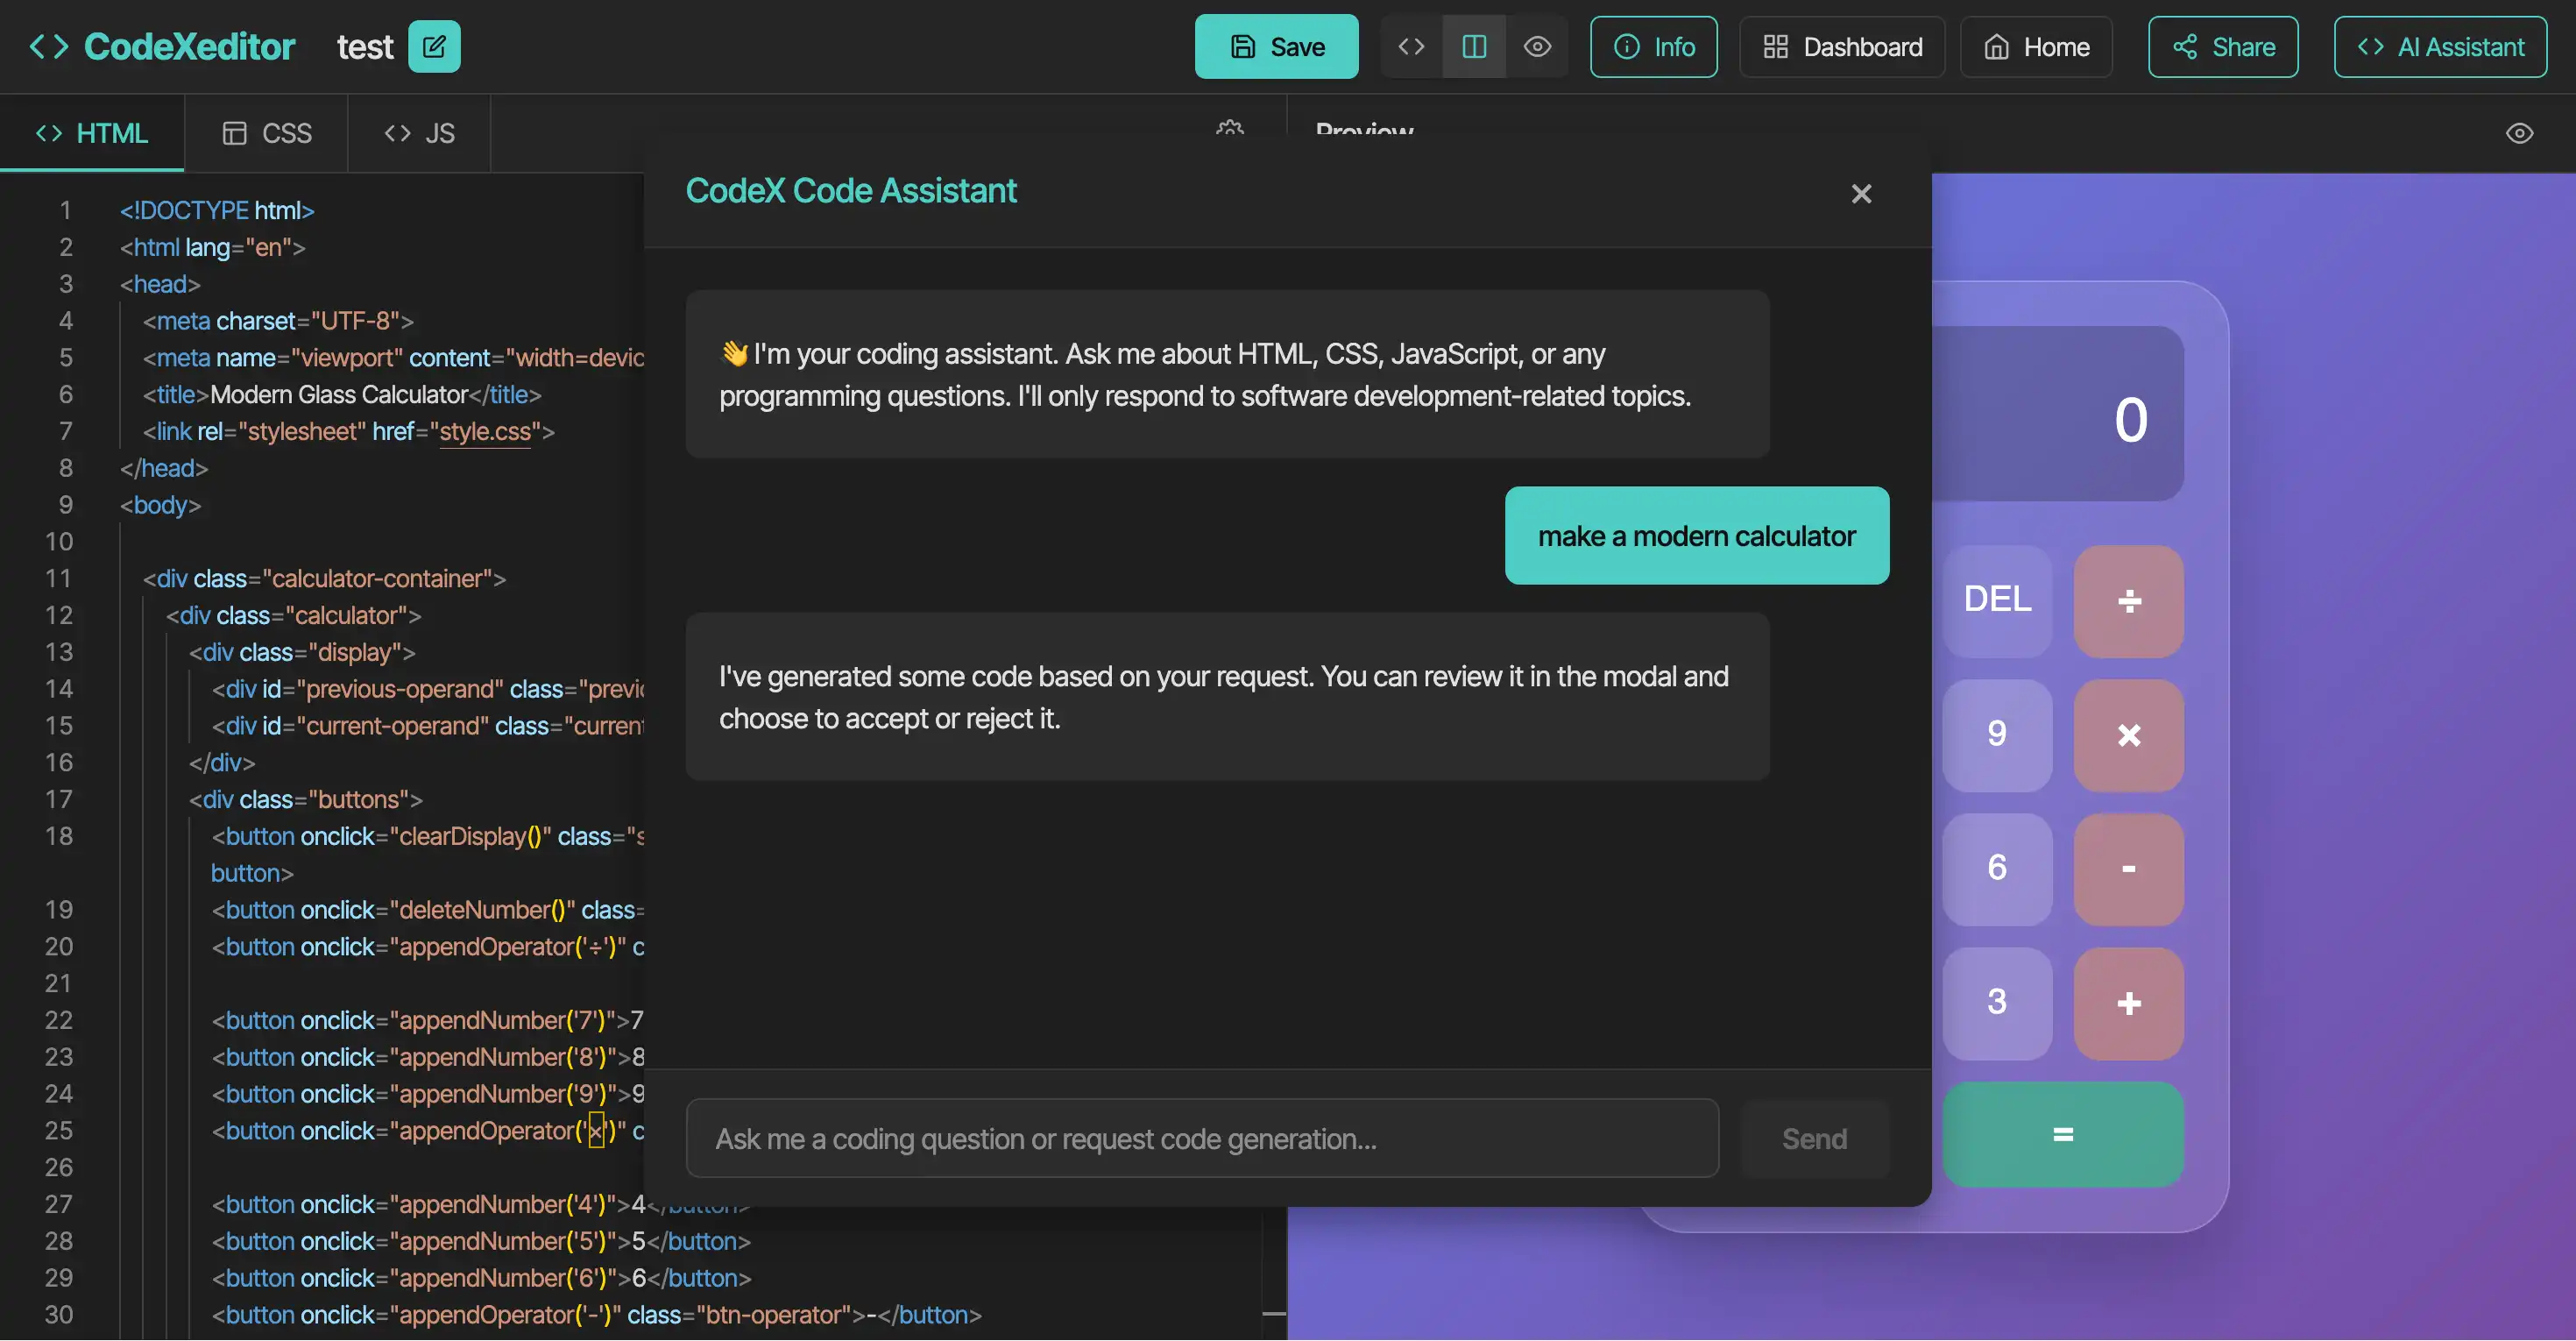Click the <!DOCTYPE html> line
Viewport: 2576px width, 1341px height.
pyautogui.click(x=217, y=211)
